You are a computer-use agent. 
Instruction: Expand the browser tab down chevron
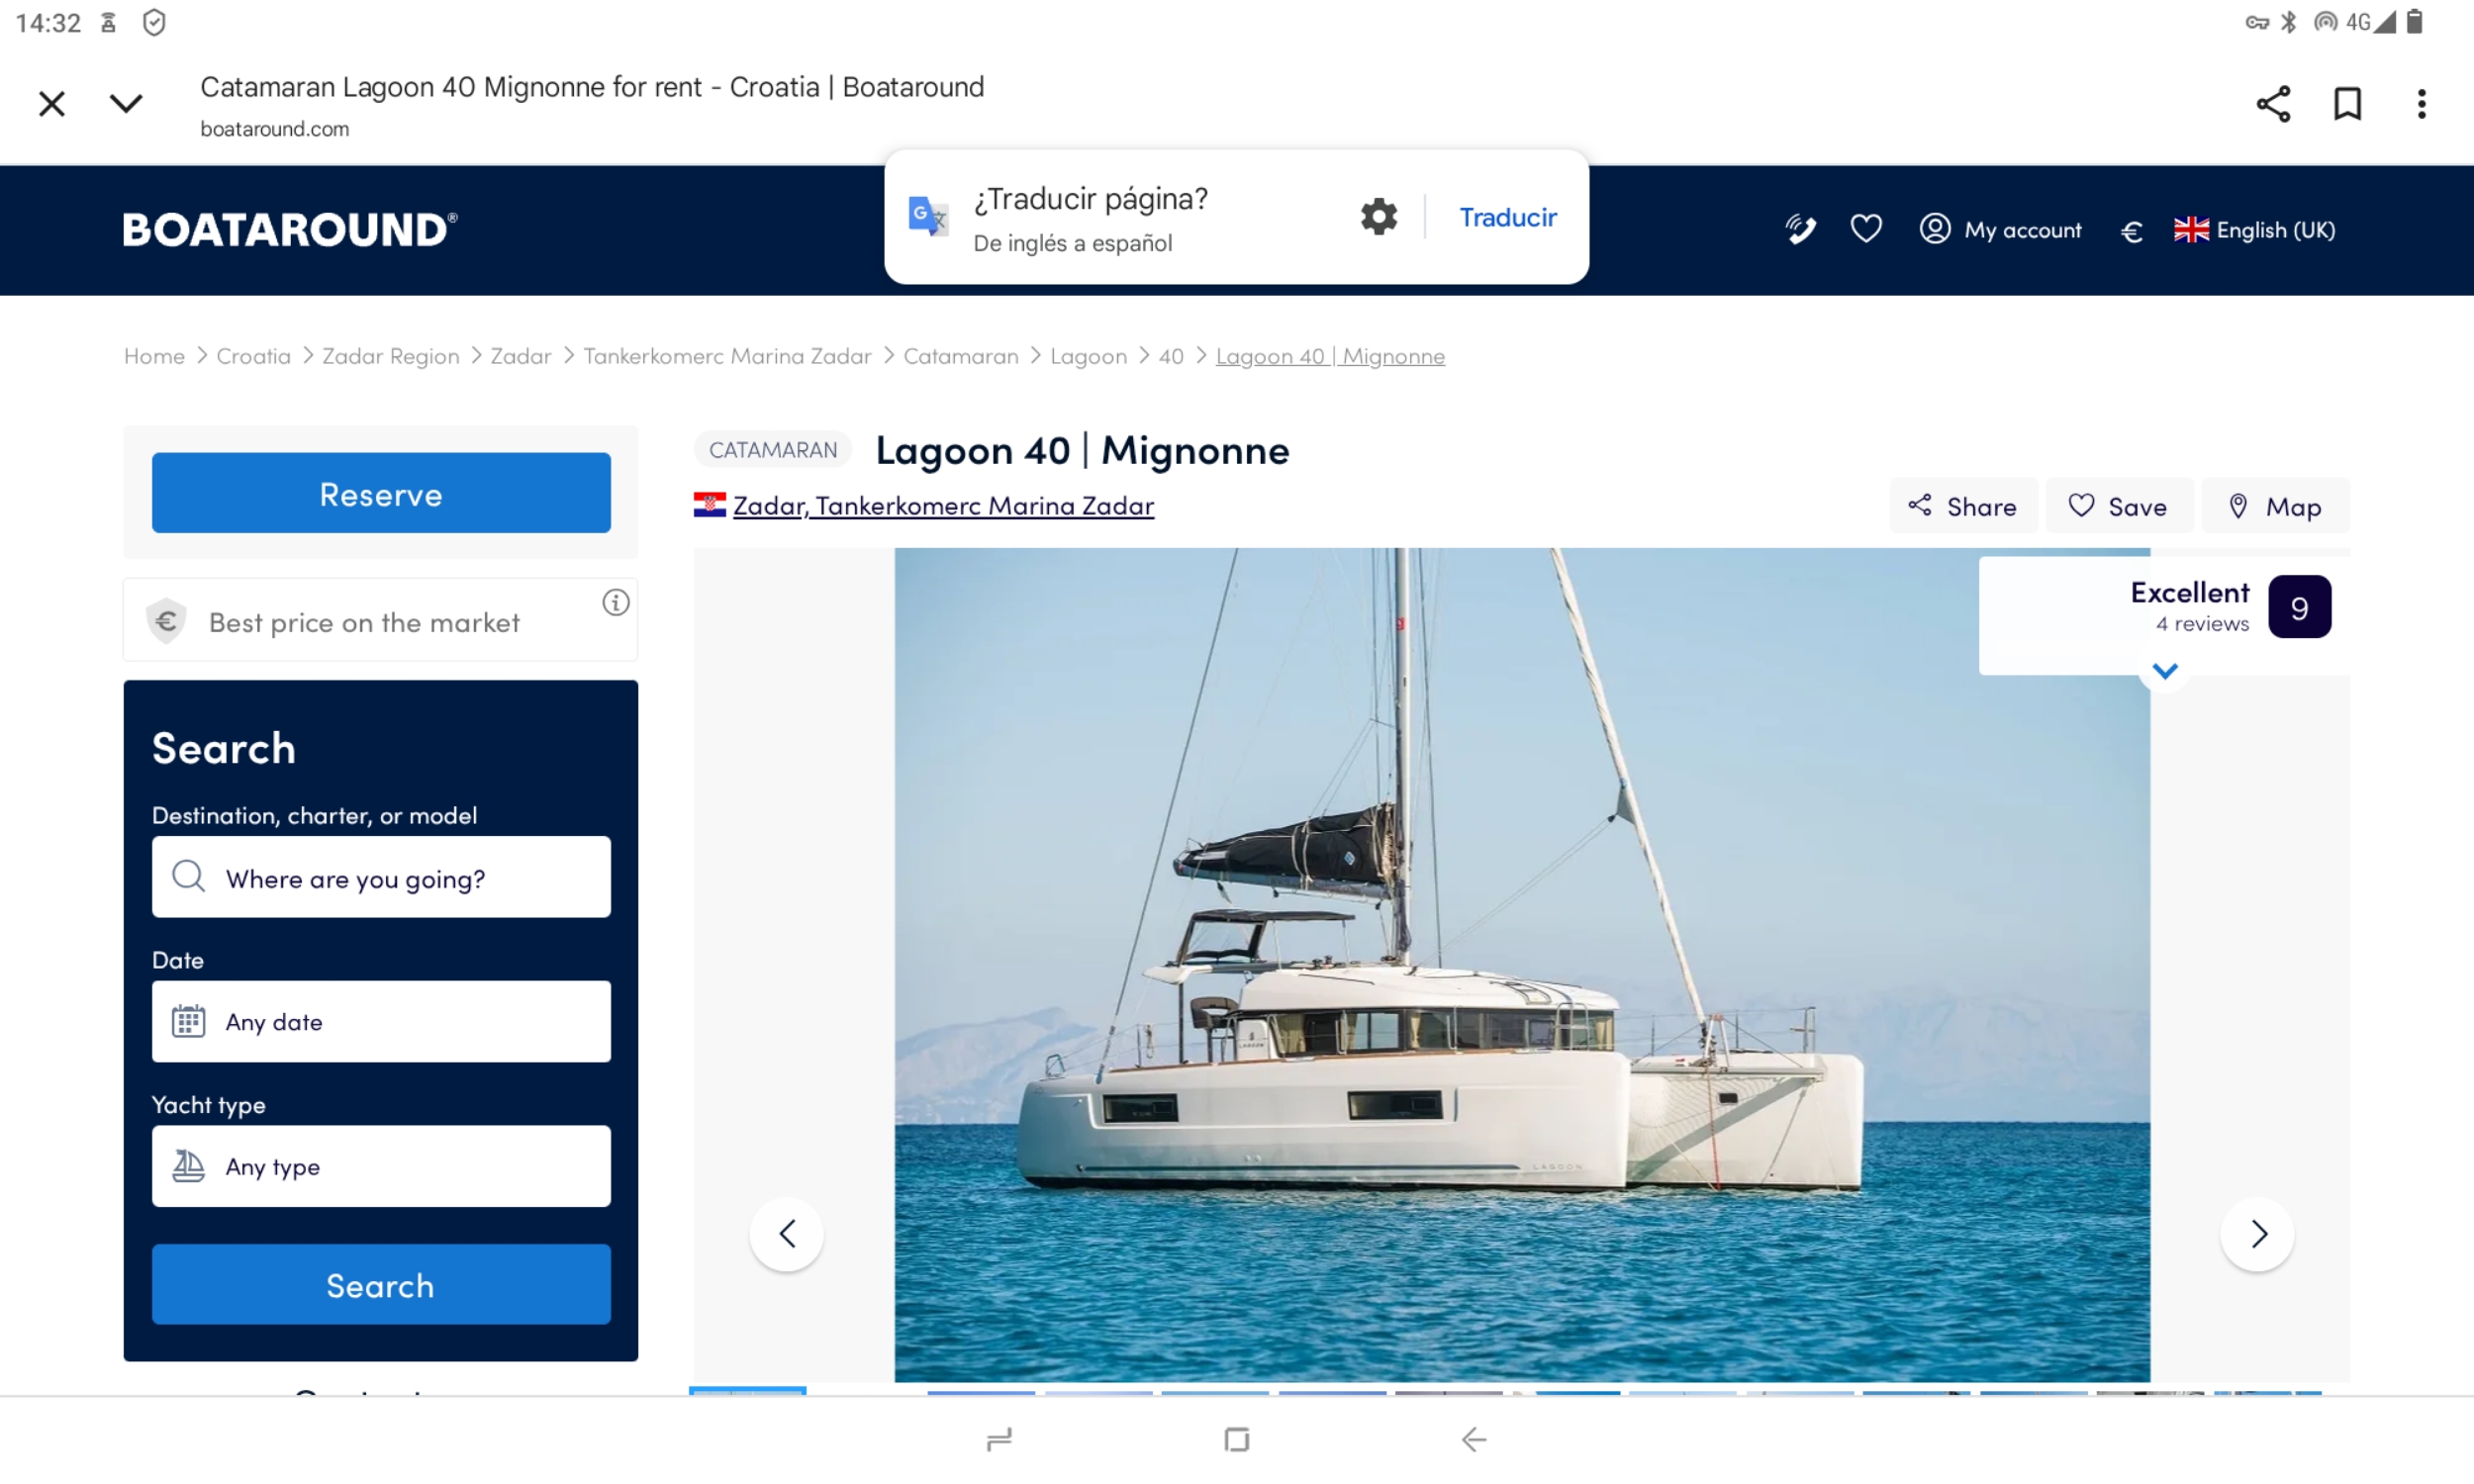coord(126,104)
